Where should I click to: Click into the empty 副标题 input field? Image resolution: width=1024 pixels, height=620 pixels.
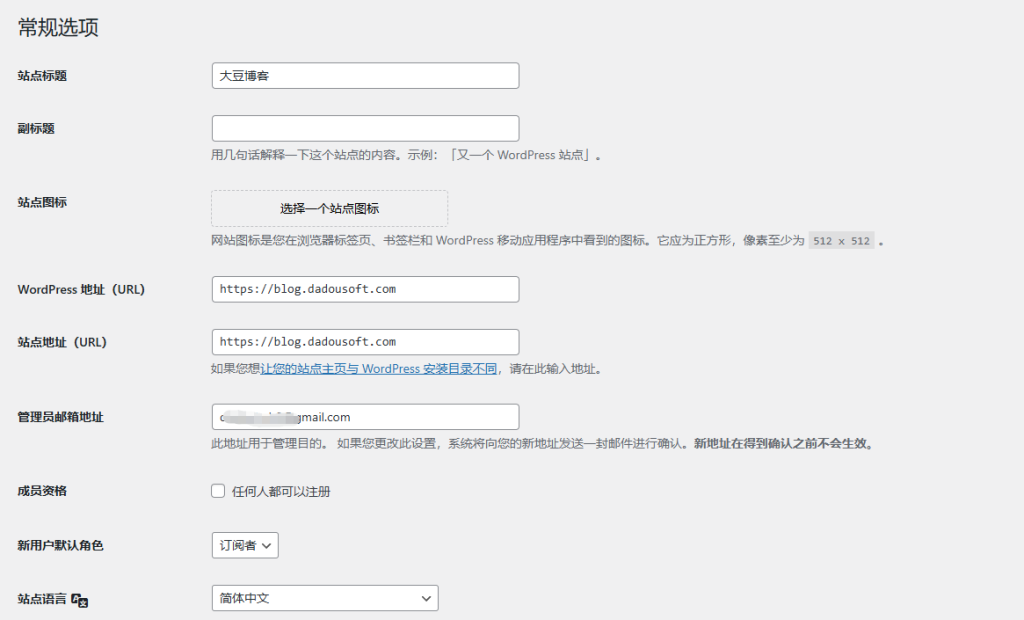click(365, 128)
